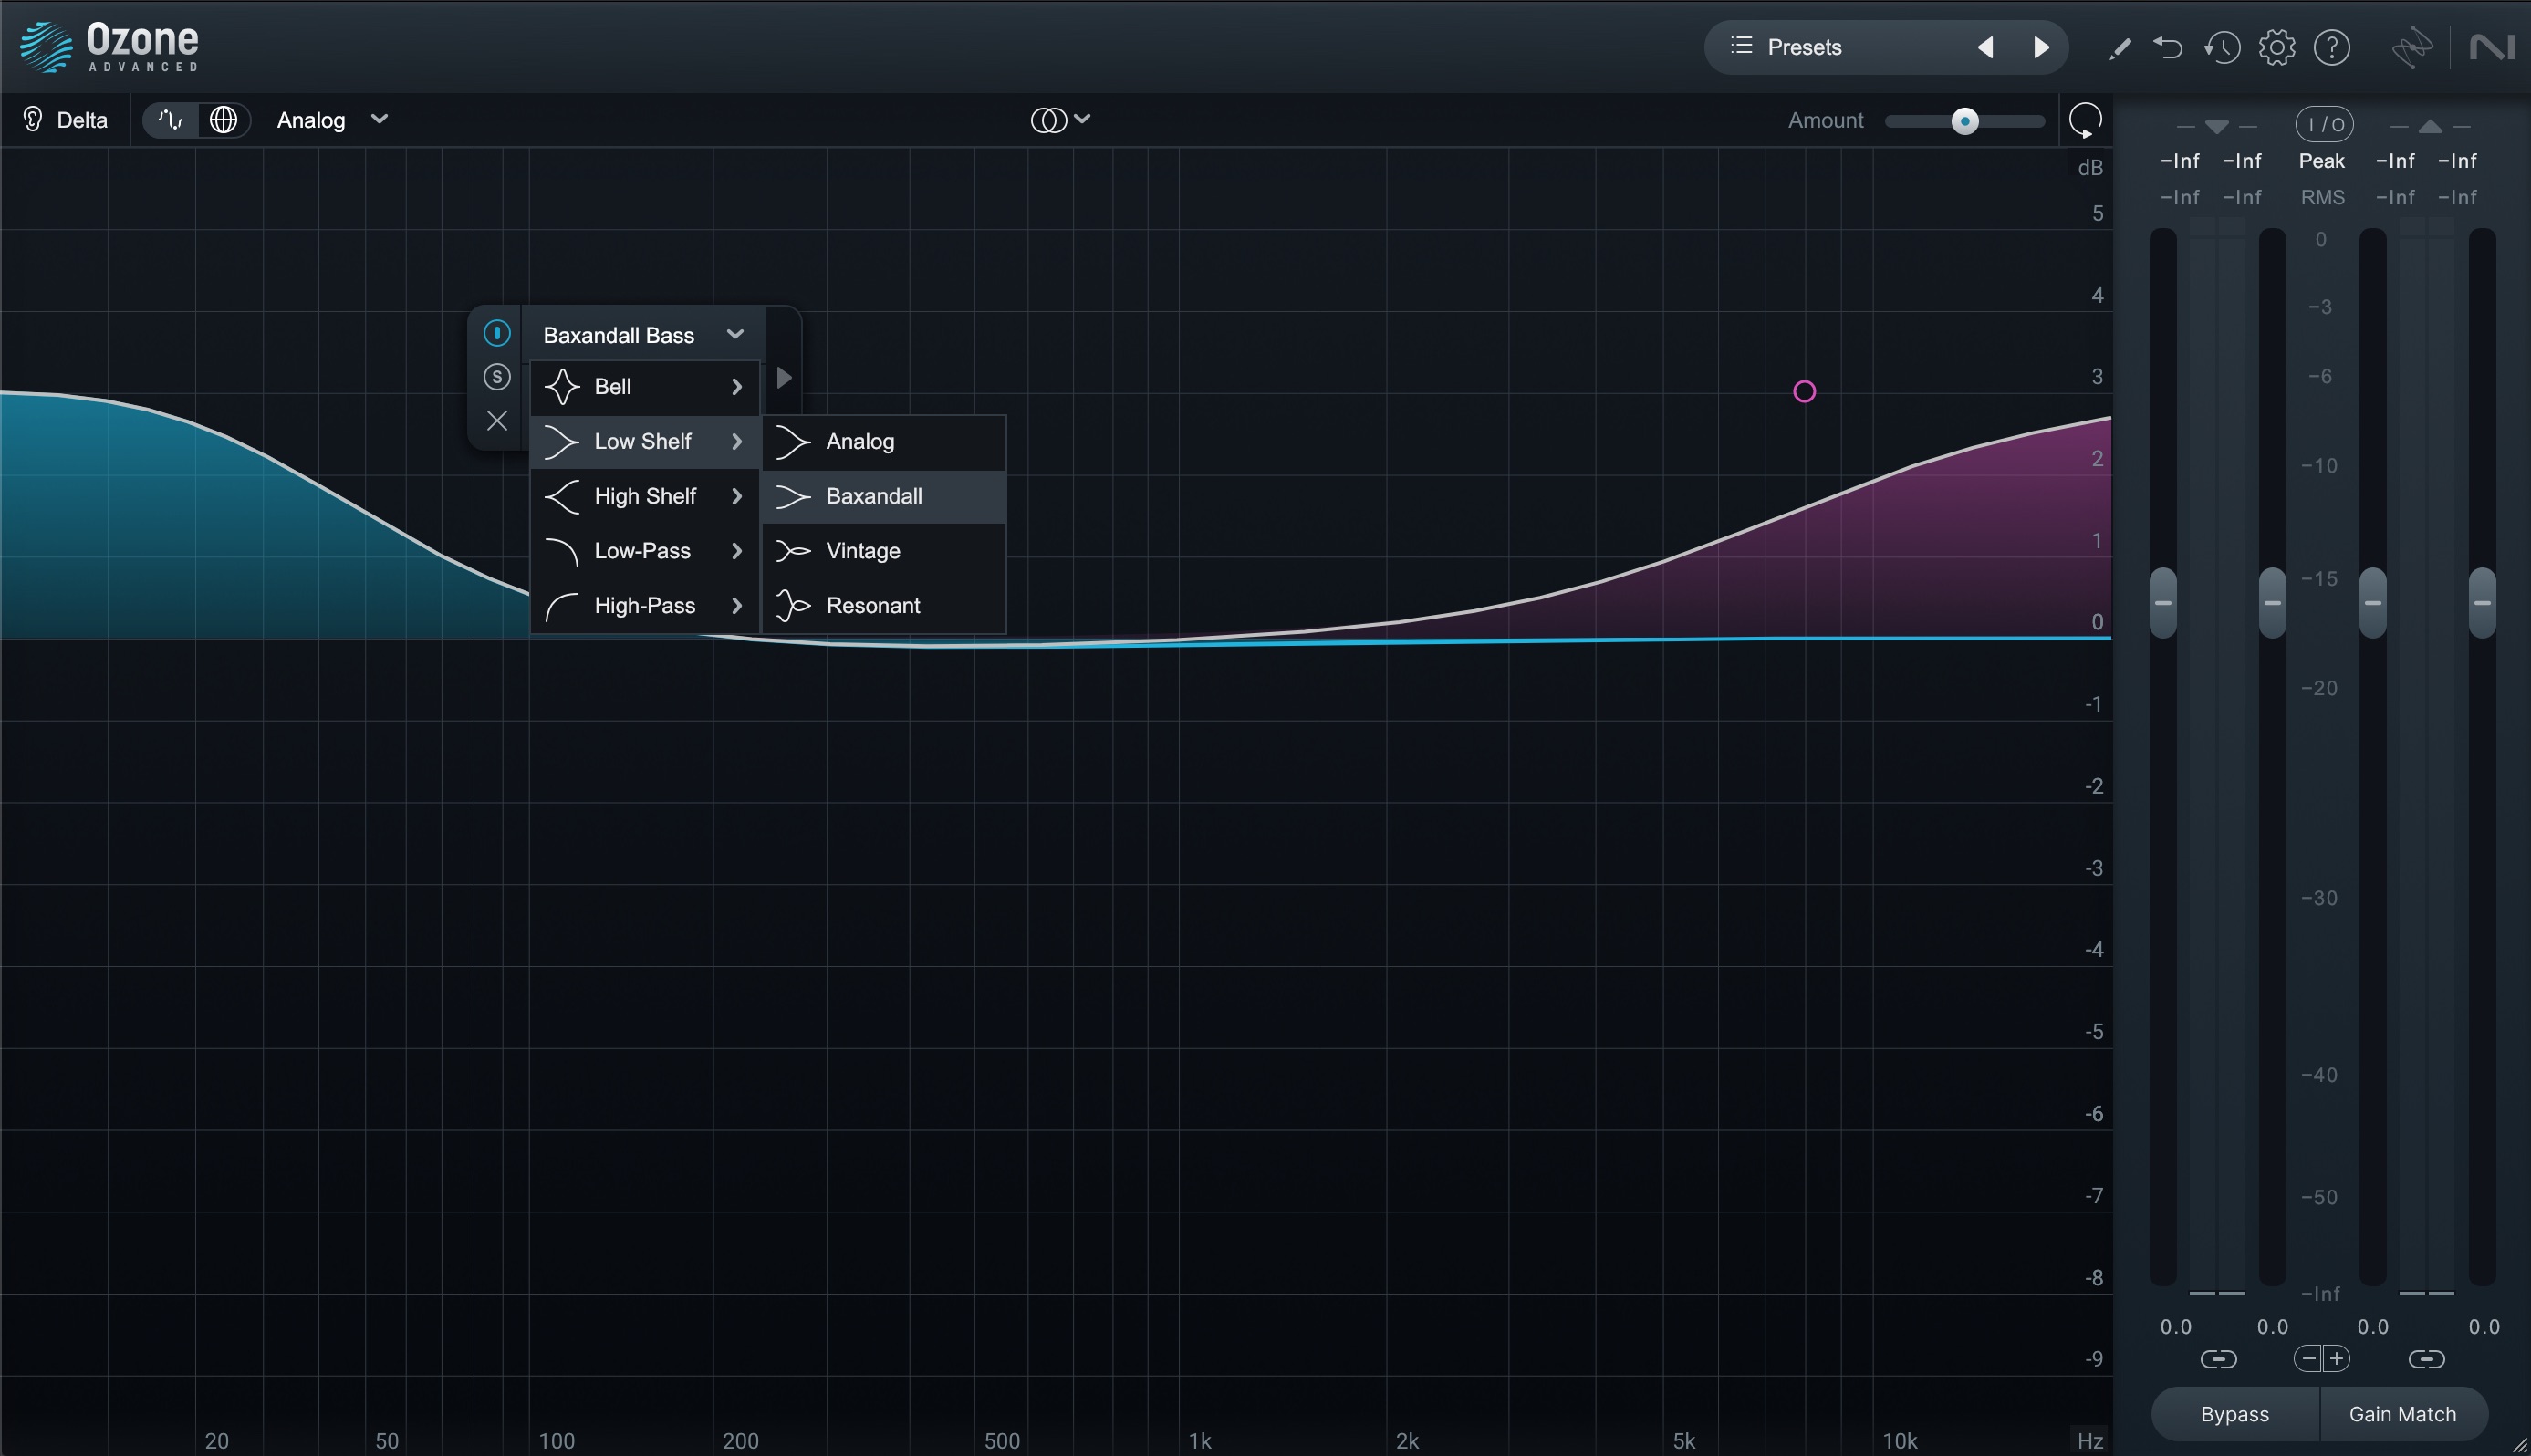2531x1456 pixels.
Task: Click the input link channels icon
Action: click(2218, 1359)
